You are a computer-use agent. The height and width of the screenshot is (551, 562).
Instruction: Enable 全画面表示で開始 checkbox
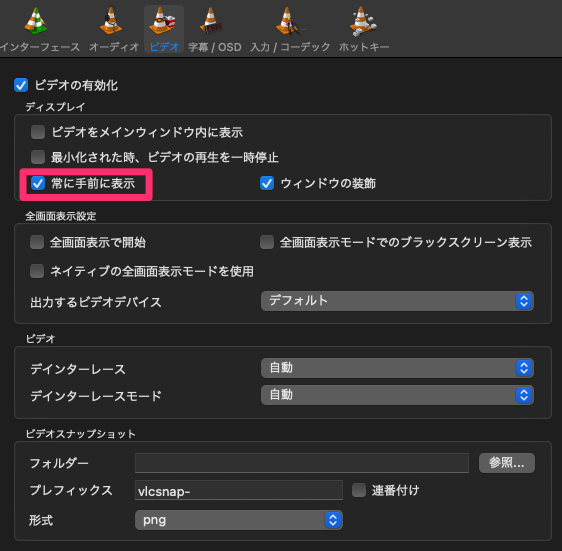click(37, 242)
